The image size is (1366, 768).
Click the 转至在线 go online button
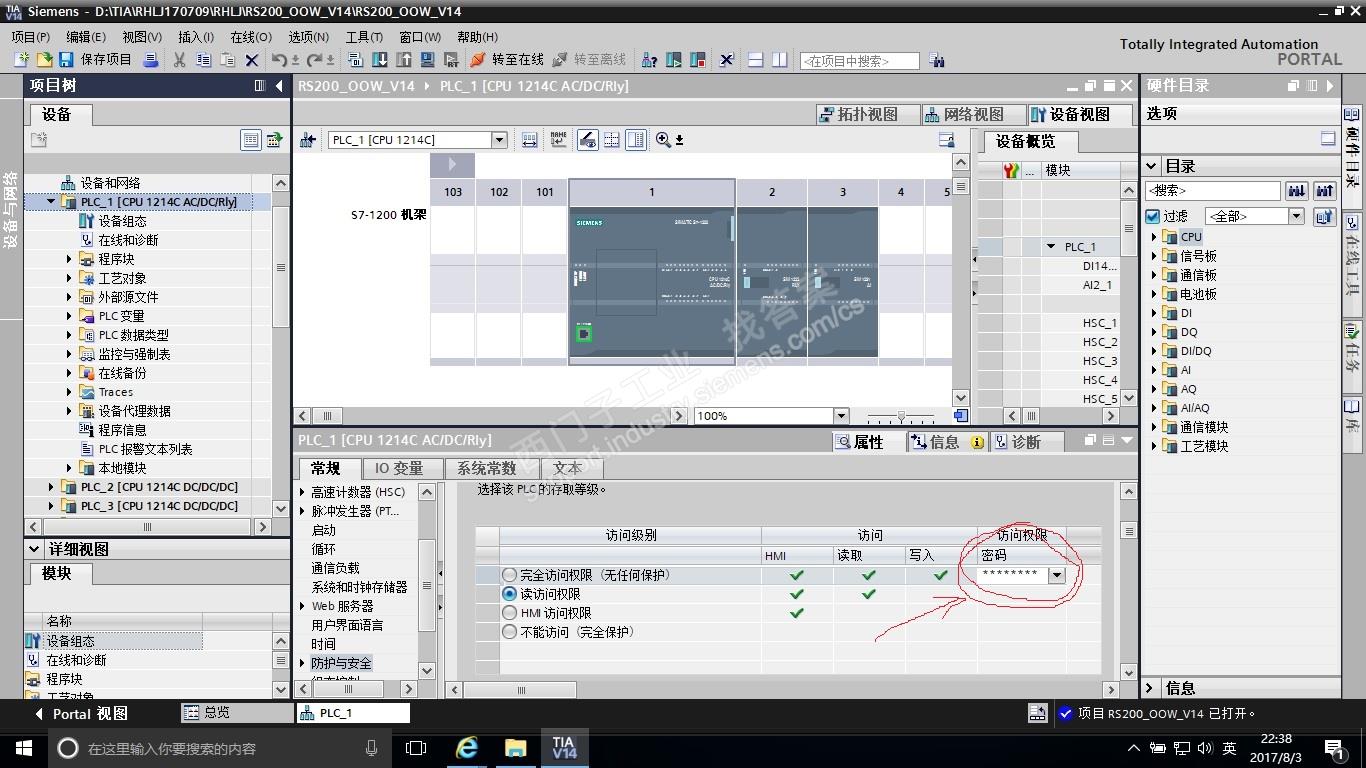[x=507, y=60]
